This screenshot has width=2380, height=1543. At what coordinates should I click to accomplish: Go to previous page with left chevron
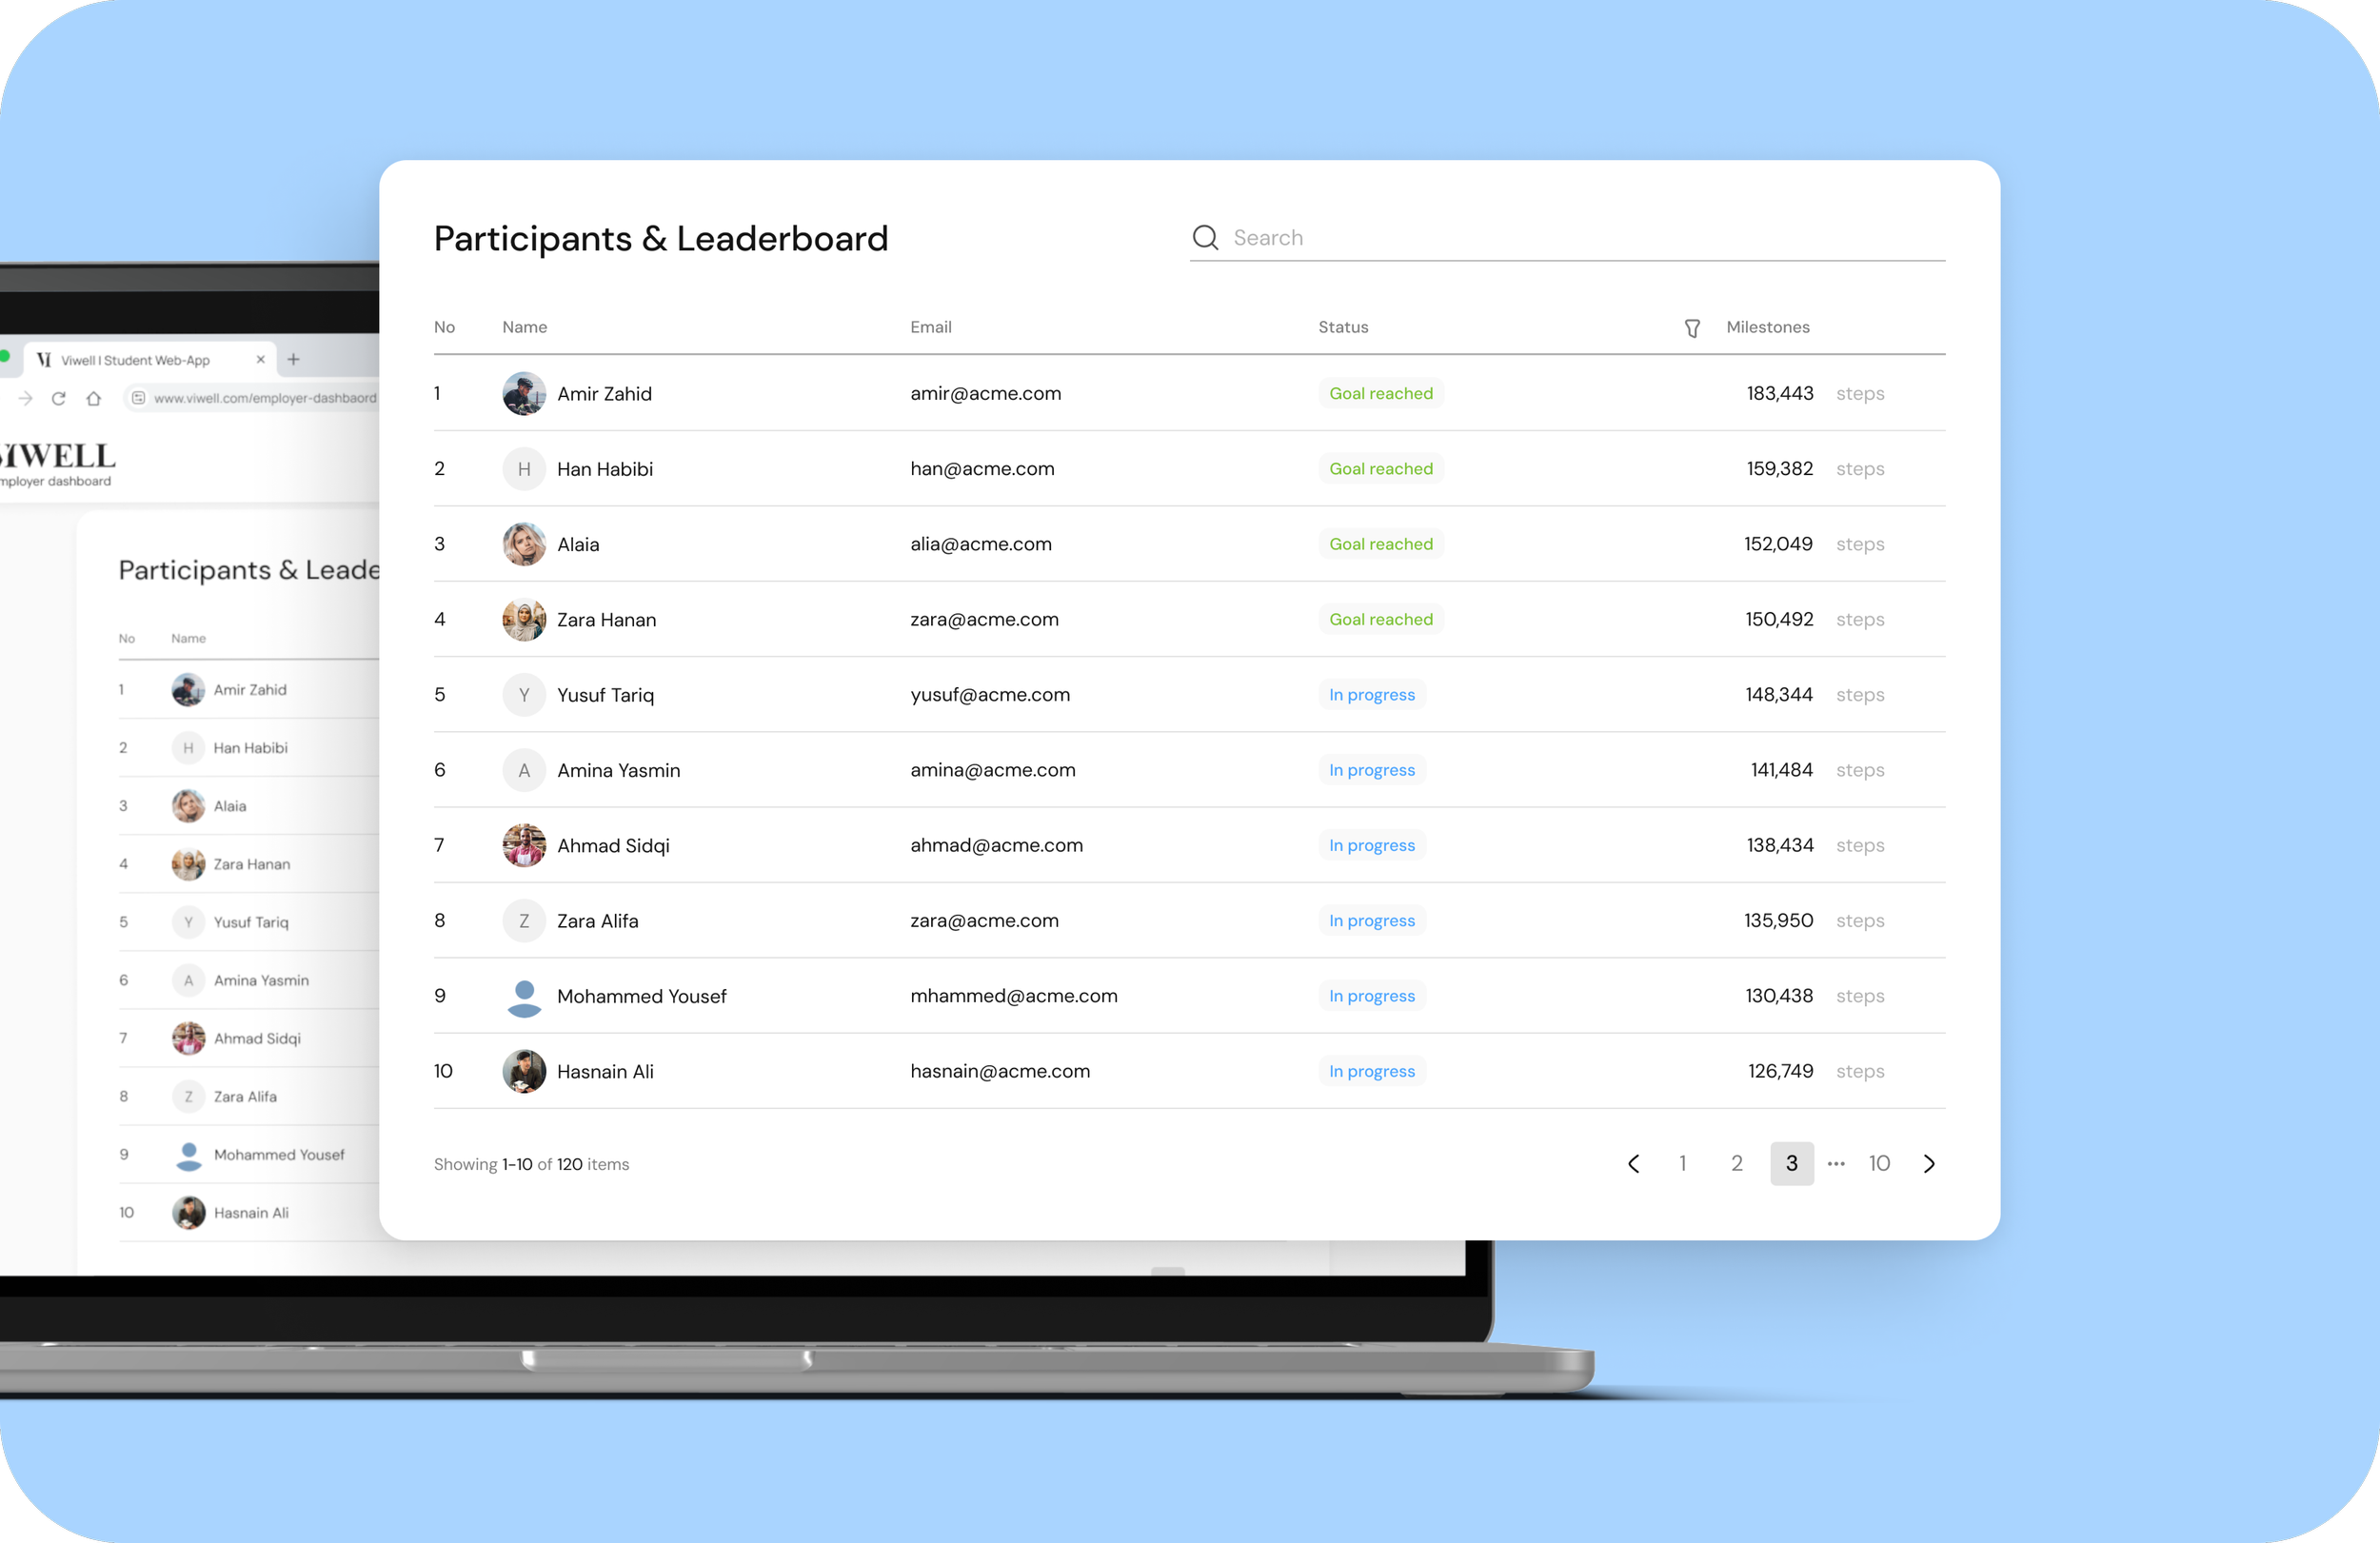point(1633,1164)
